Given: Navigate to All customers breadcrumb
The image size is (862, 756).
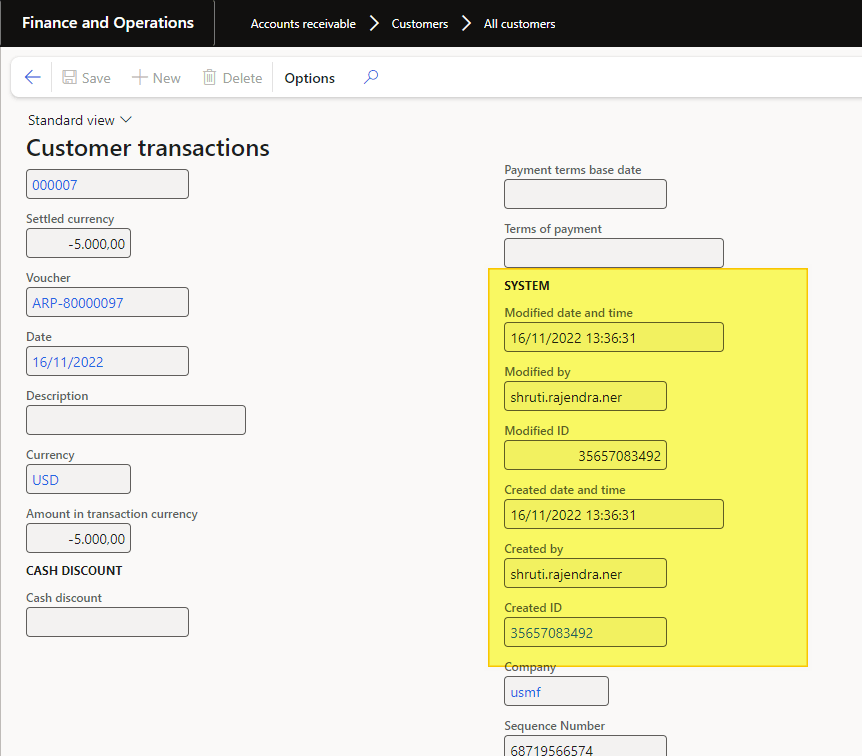Looking at the screenshot, I should pos(519,23).
